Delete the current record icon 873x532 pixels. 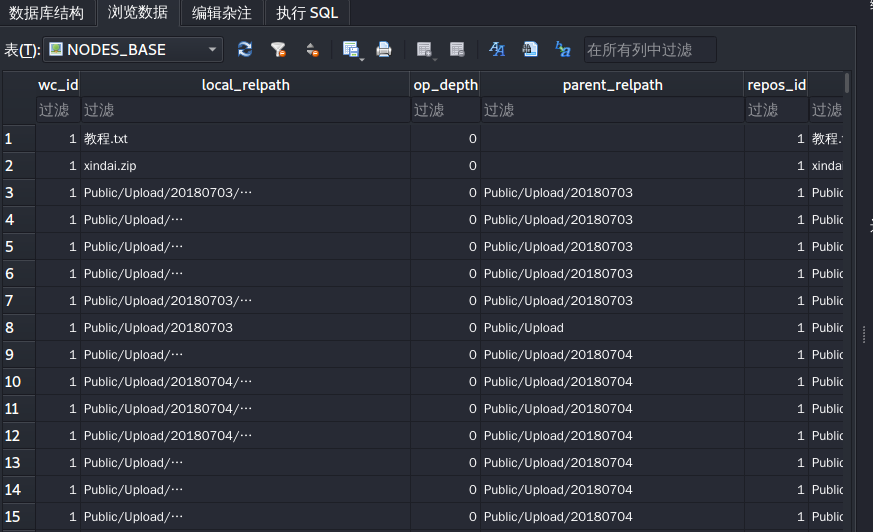click(457, 50)
